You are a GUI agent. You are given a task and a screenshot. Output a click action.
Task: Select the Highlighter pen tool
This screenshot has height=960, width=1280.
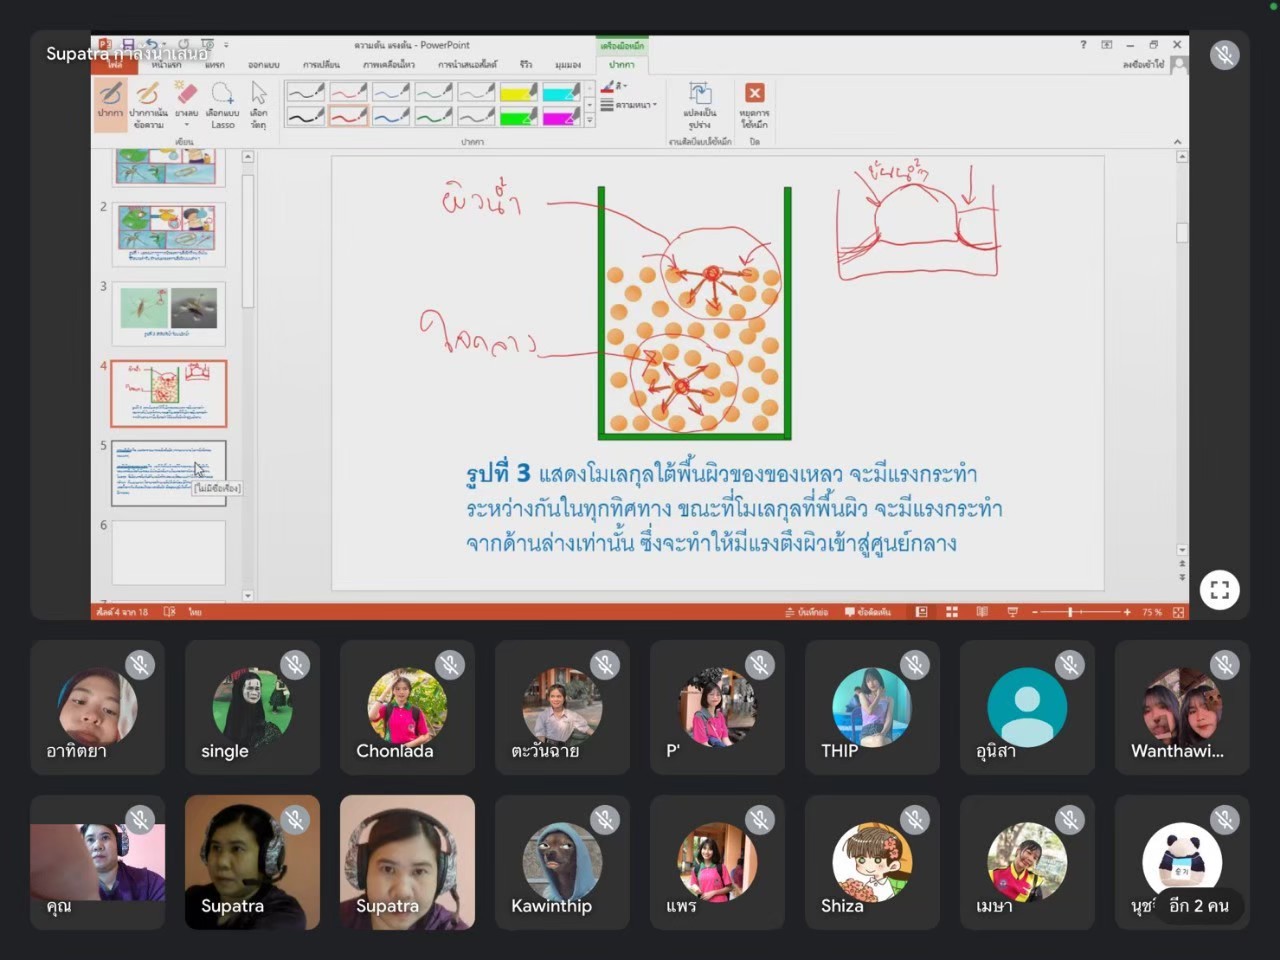click(x=148, y=102)
